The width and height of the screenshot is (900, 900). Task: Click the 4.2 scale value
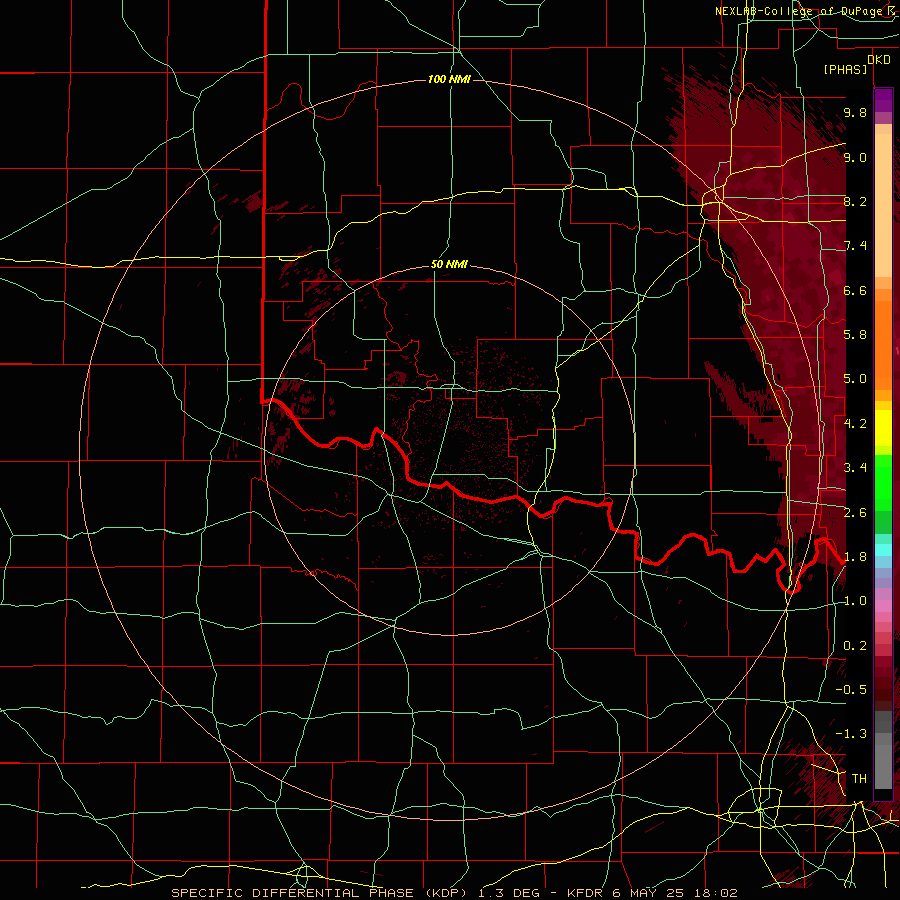click(x=855, y=424)
